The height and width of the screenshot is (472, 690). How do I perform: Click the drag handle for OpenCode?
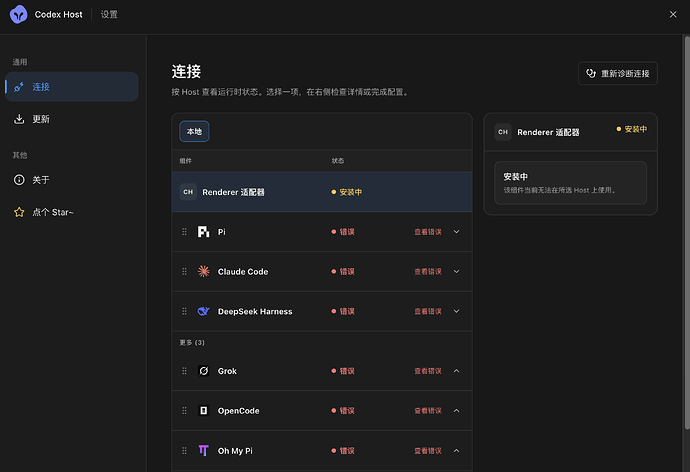click(x=184, y=411)
